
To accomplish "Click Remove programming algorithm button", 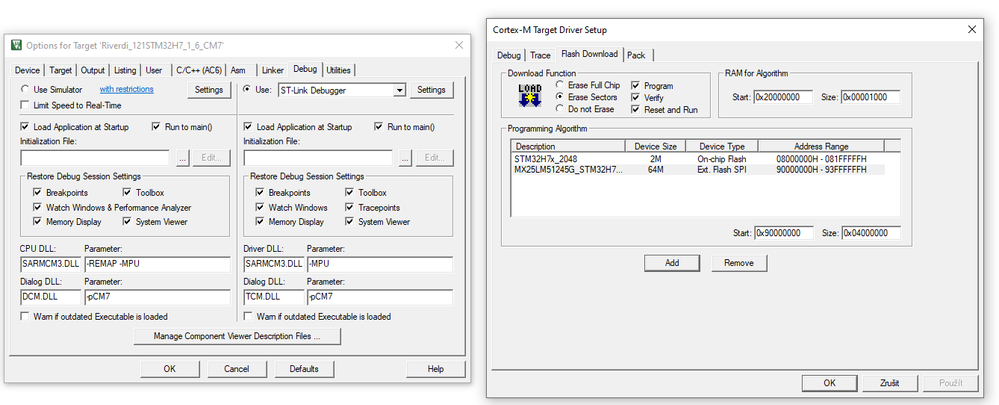I will pyautogui.click(x=739, y=262).
